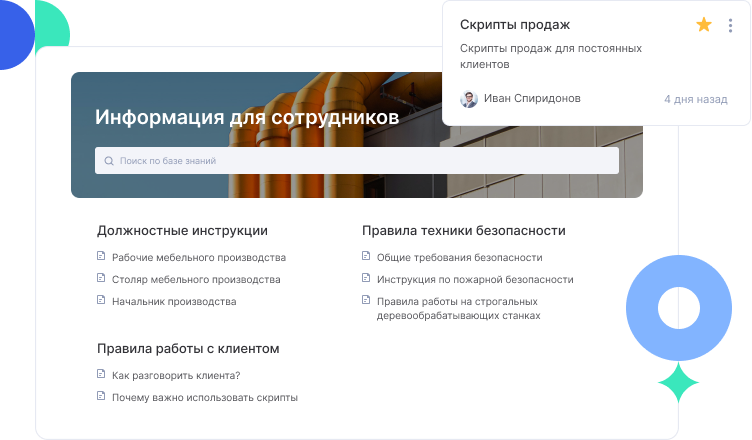Click the search magnifier icon
Image resolution: width=752 pixels, height=440 pixels.
pyautogui.click(x=109, y=160)
